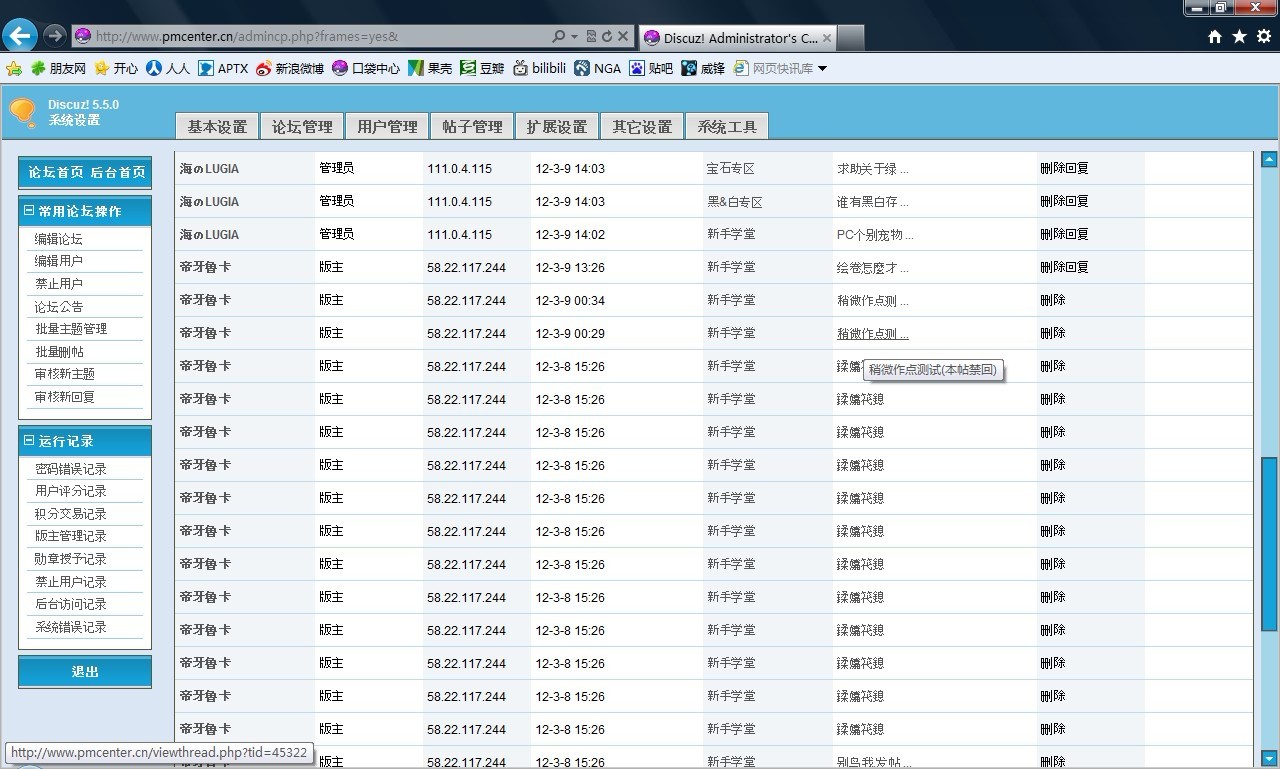This screenshot has height=769, width=1280.
Task: Switch to the 系统工具 tab
Action: click(727, 127)
